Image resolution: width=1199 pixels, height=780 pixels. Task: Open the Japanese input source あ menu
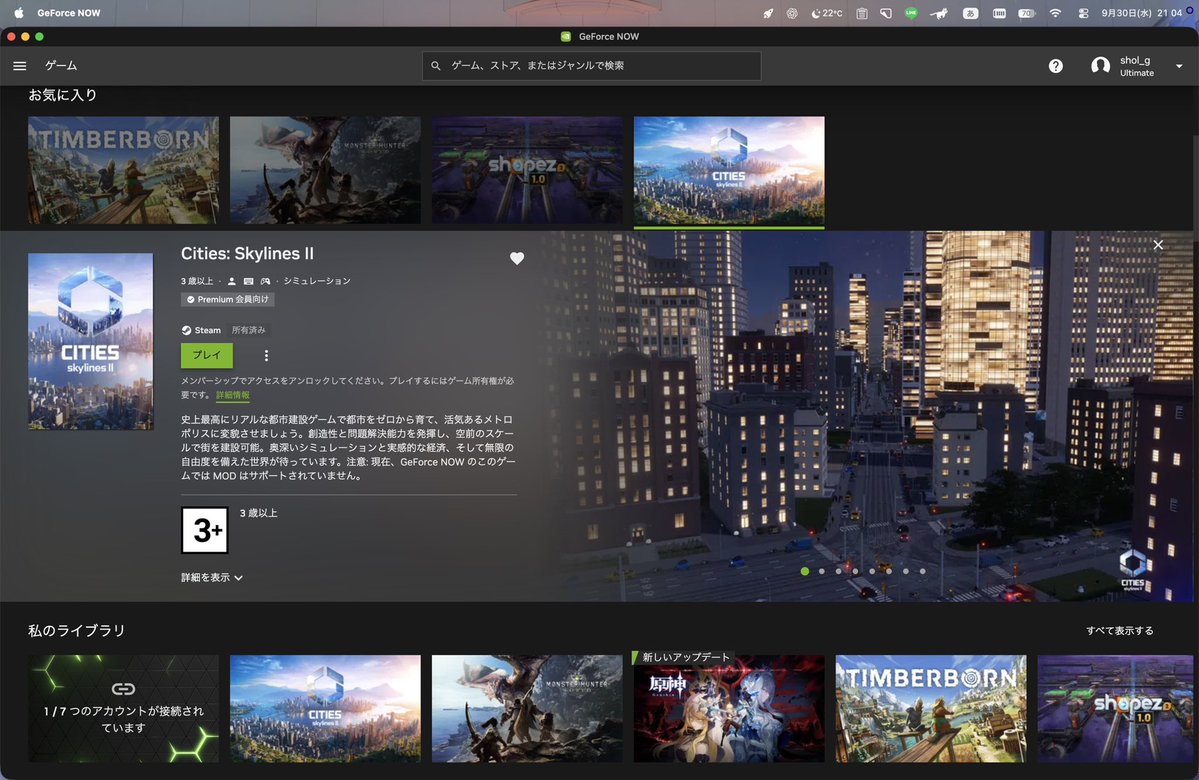(970, 13)
